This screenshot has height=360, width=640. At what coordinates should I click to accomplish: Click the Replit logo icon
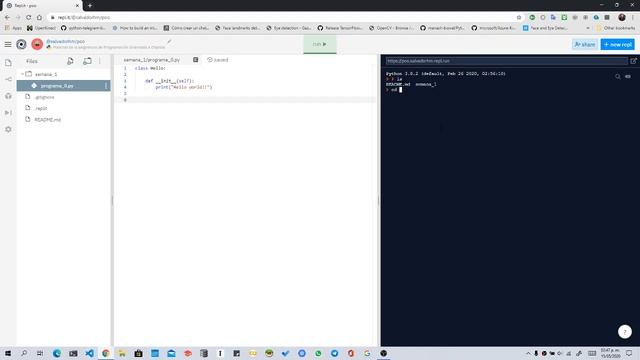[x=21, y=44]
